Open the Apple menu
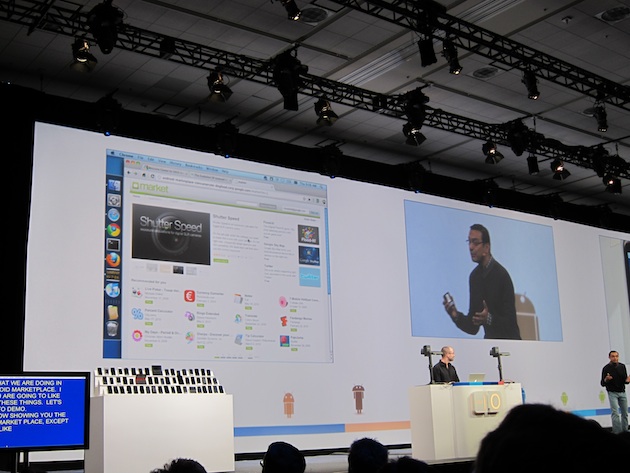The image size is (630, 473). [x=112, y=154]
